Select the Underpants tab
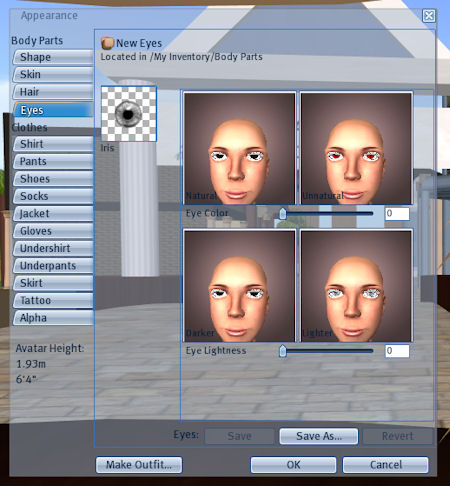Image resolution: width=450 pixels, height=486 pixels. [53, 266]
